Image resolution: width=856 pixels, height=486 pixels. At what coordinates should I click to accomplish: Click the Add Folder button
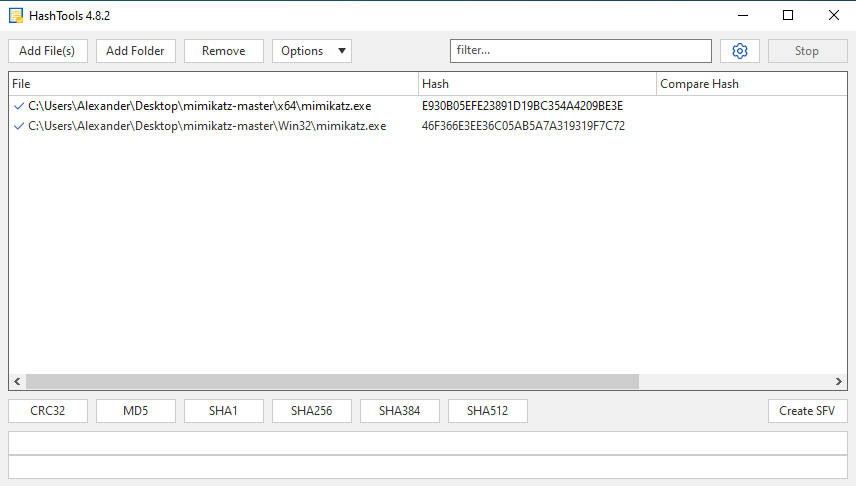pos(135,51)
